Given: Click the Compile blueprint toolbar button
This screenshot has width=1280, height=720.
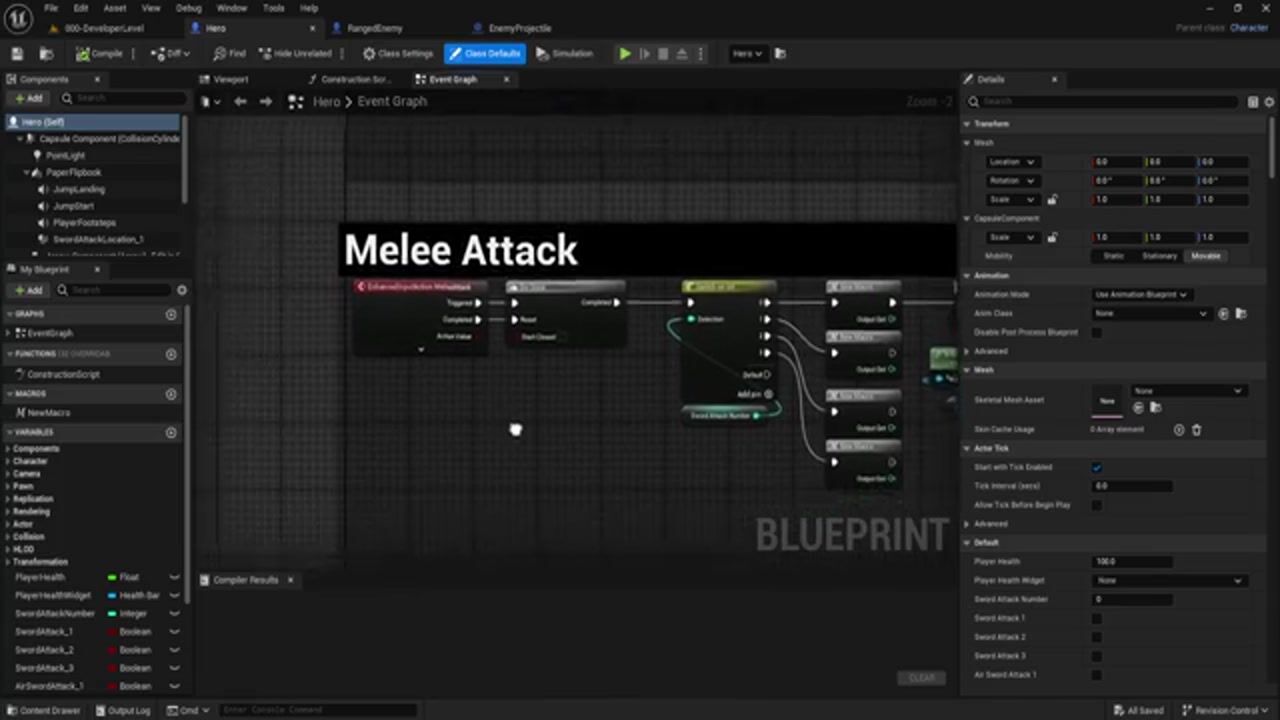Looking at the screenshot, I should (100, 54).
